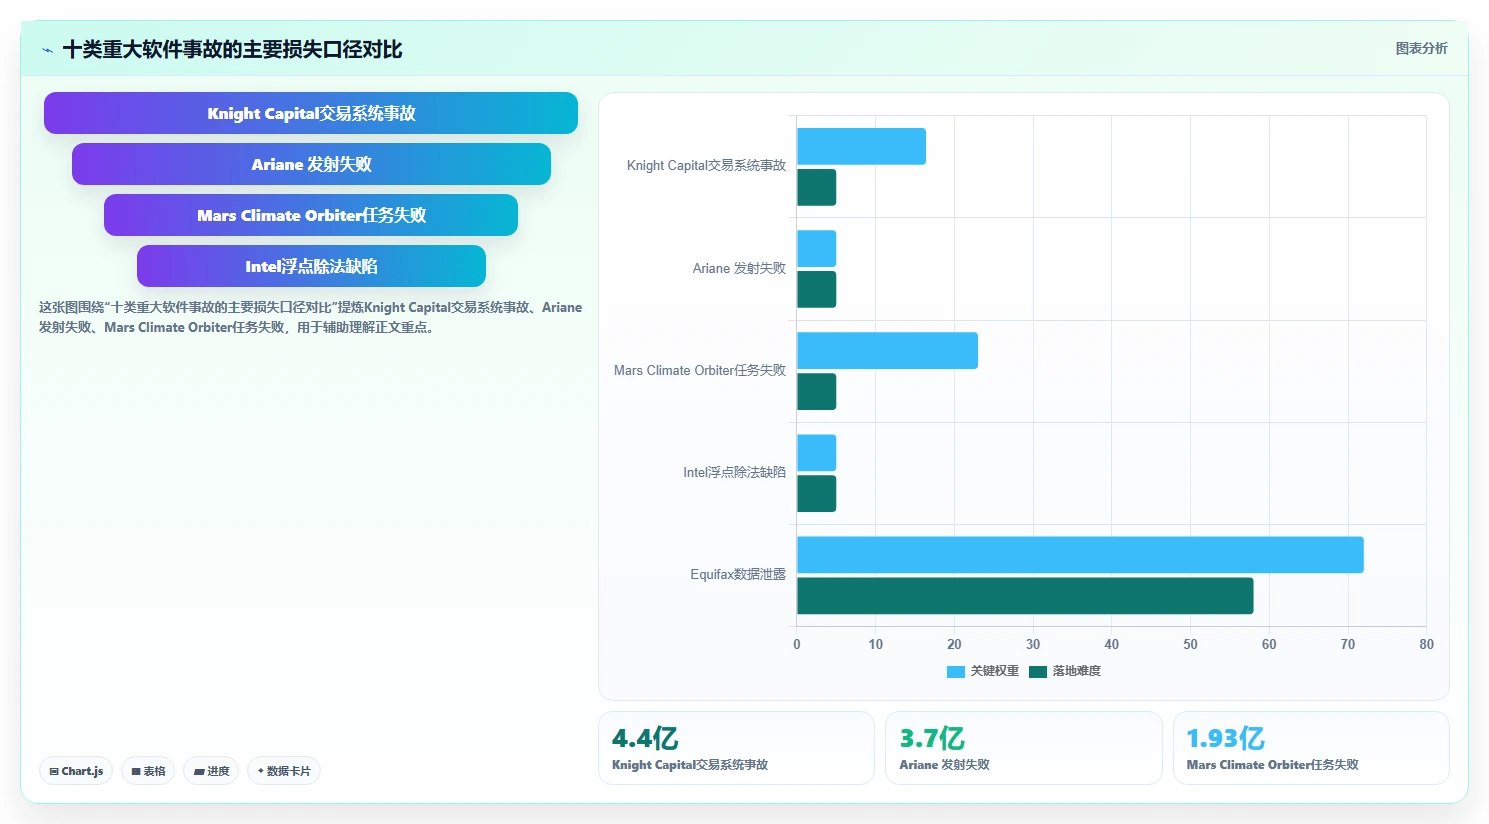Pick the Intel浮点除法缺陷 light-blue bar

coord(816,453)
